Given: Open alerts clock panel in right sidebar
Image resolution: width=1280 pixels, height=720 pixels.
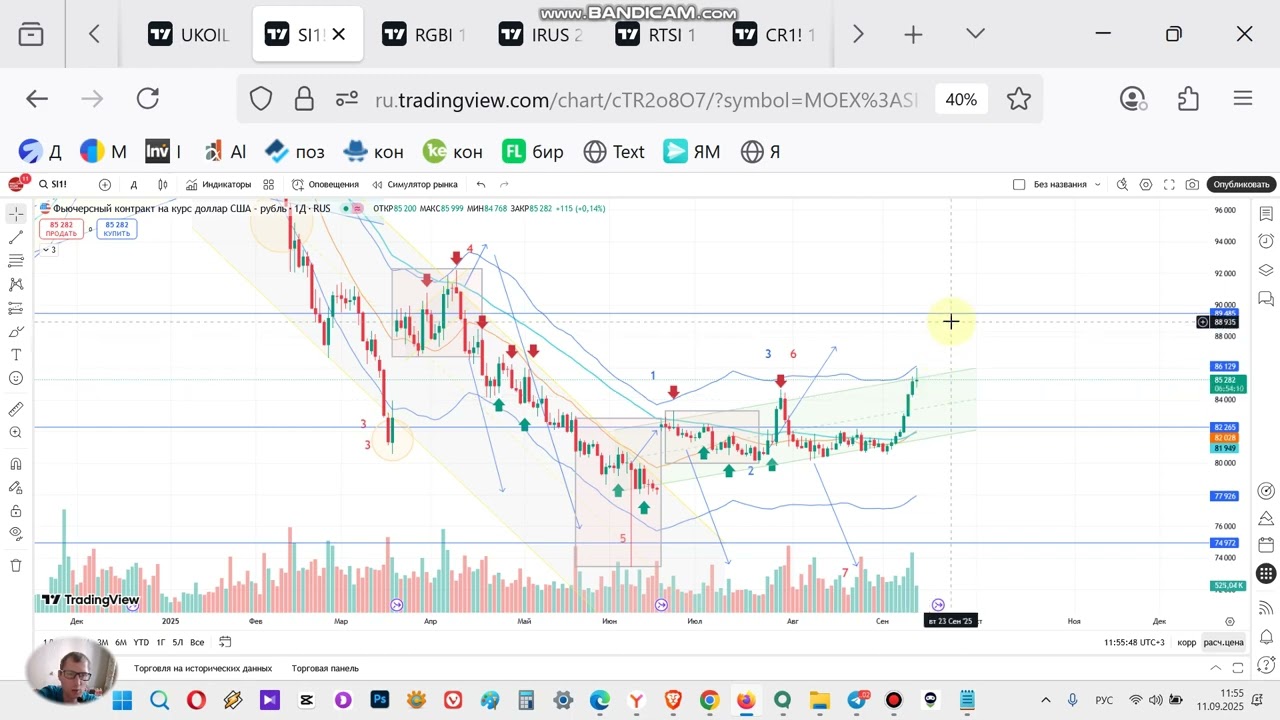Looking at the screenshot, I should pyautogui.click(x=1266, y=241).
